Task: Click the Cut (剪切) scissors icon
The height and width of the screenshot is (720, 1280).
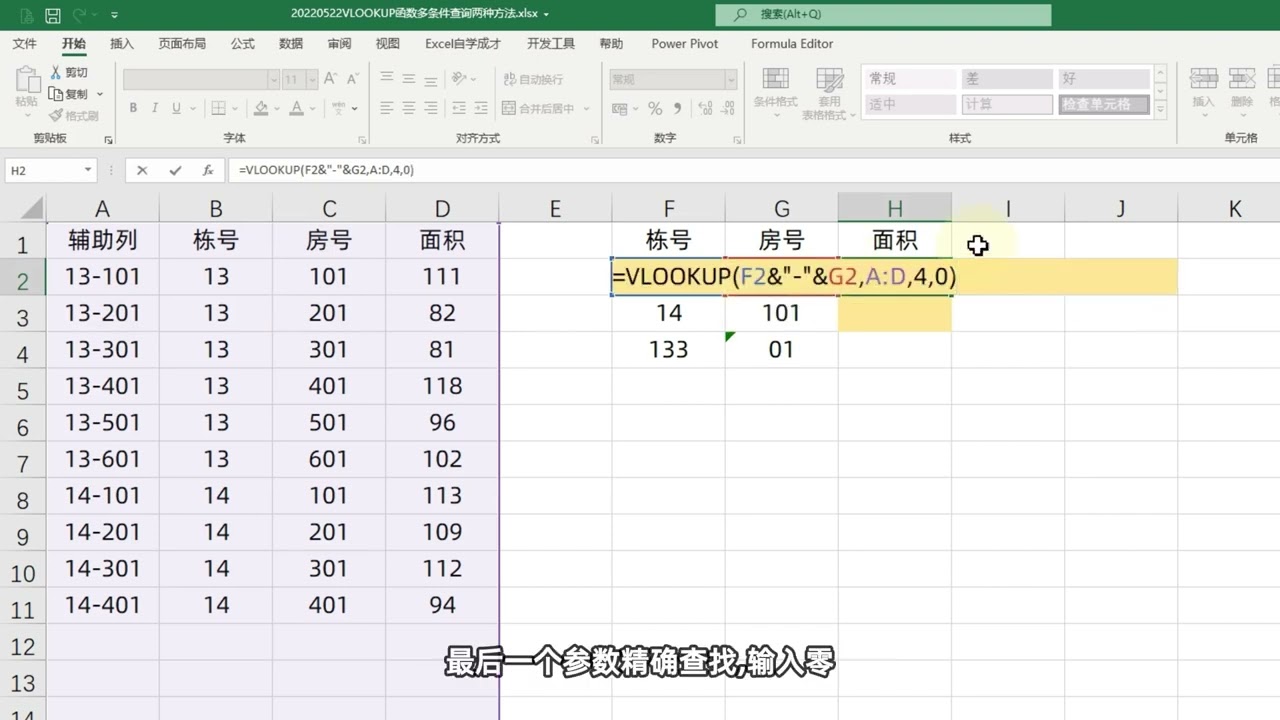Action: 57,72
